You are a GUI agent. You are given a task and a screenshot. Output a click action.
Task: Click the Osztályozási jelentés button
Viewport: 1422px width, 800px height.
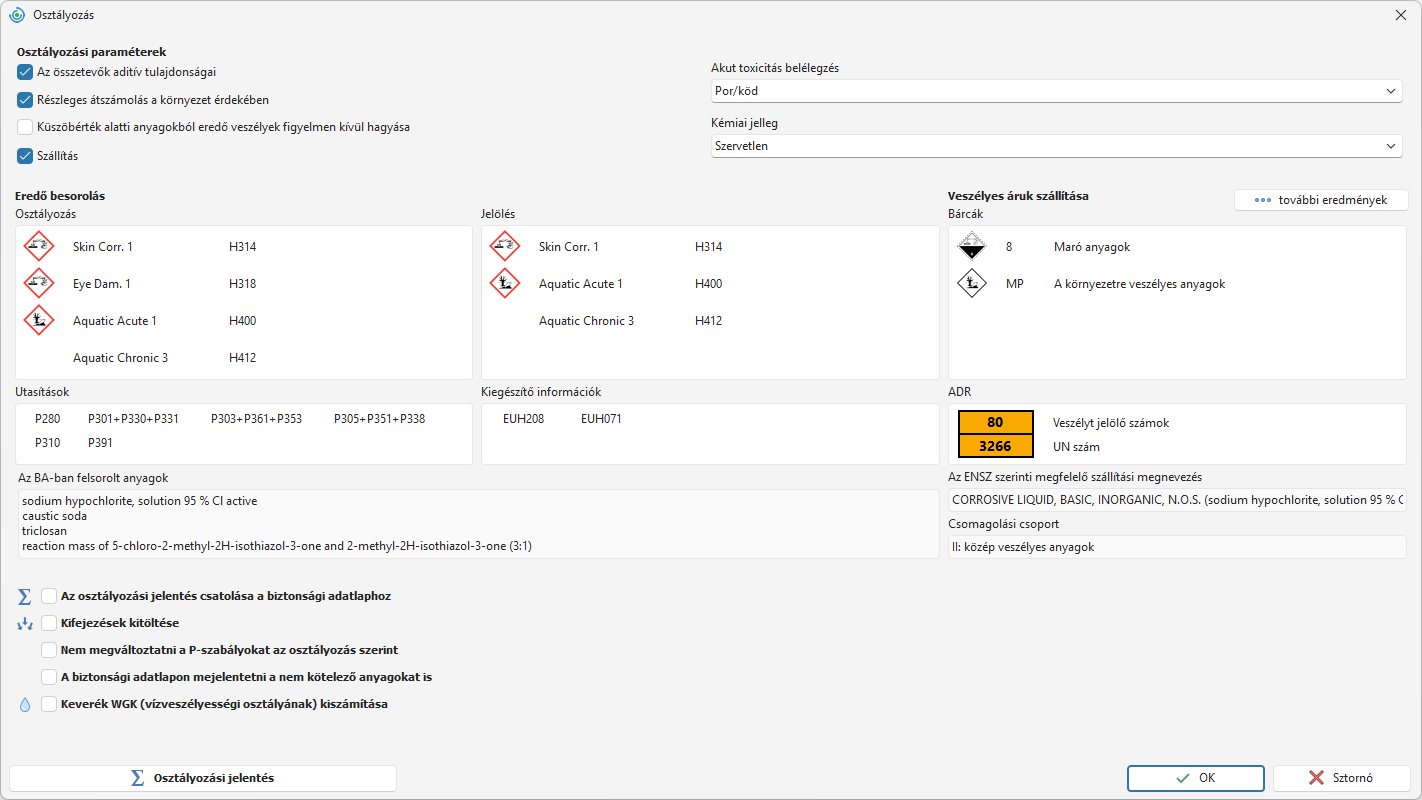(x=203, y=778)
